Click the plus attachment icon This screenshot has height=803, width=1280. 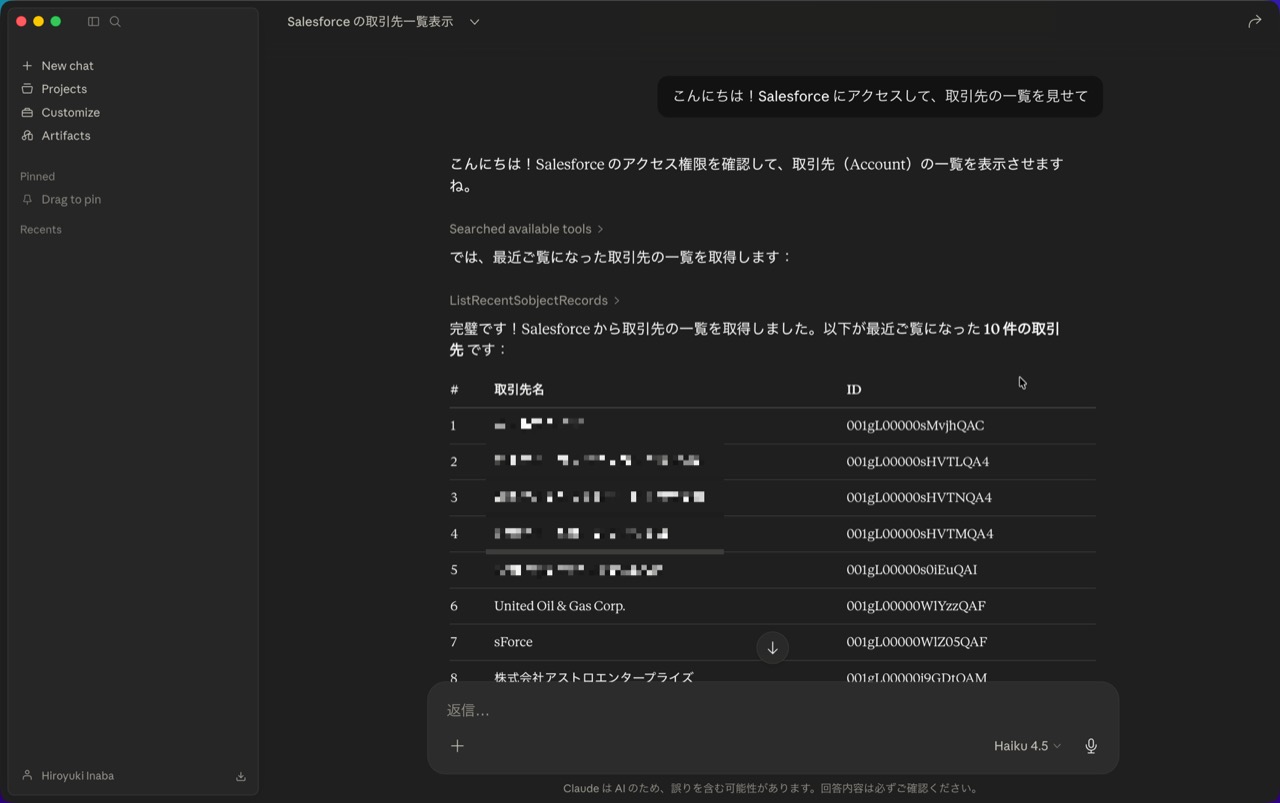[x=457, y=745]
